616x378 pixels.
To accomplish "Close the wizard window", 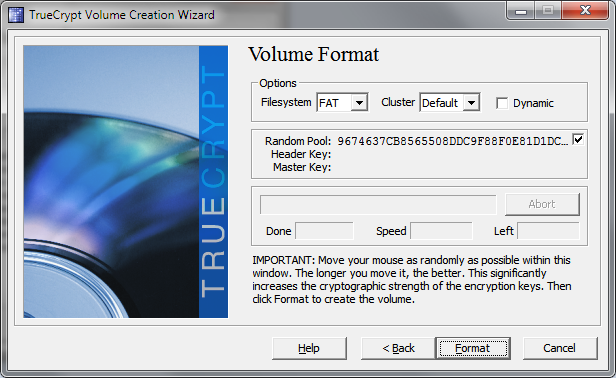I will pyautogui.click(x=585, y=11).
